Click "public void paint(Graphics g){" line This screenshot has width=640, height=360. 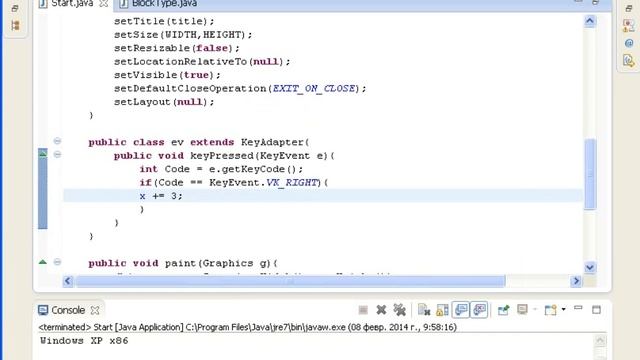tap(183, 263)
